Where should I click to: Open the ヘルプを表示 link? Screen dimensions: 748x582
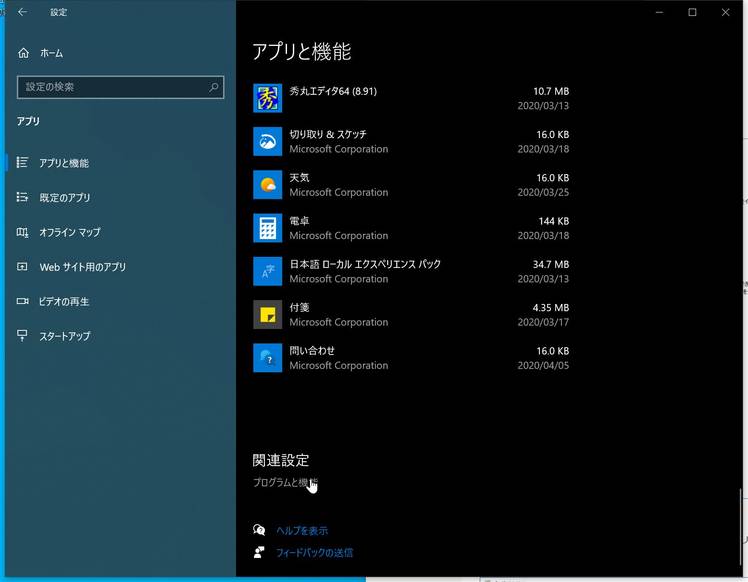click(302, 530)
